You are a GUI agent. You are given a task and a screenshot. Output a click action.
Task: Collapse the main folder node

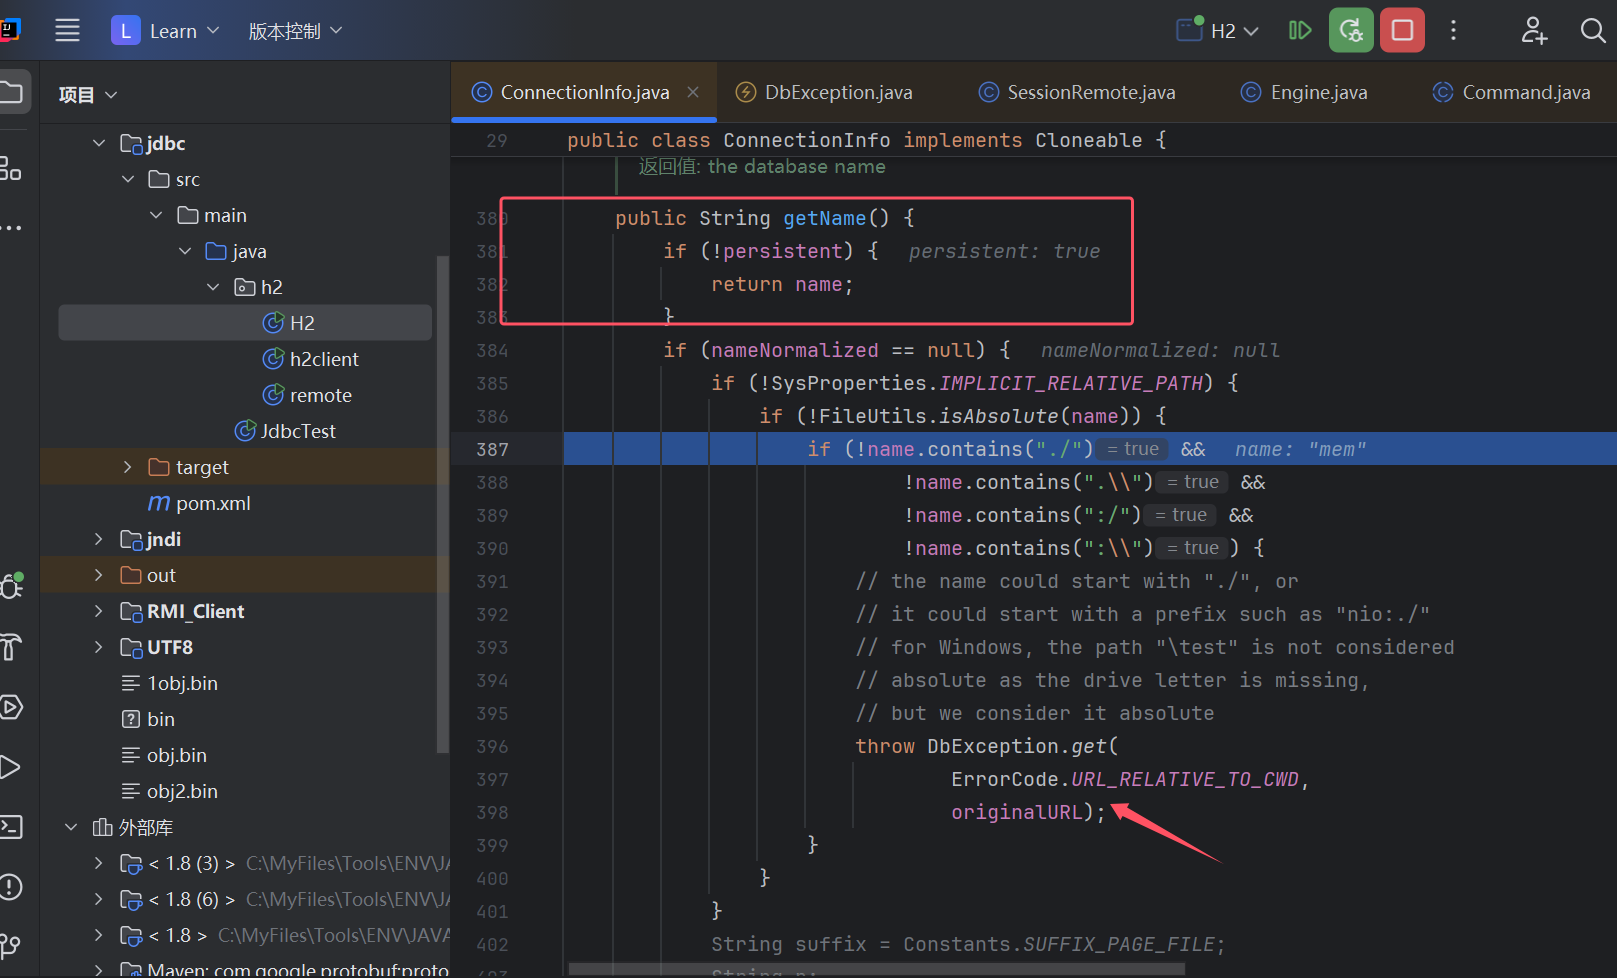tap(156, 215)
